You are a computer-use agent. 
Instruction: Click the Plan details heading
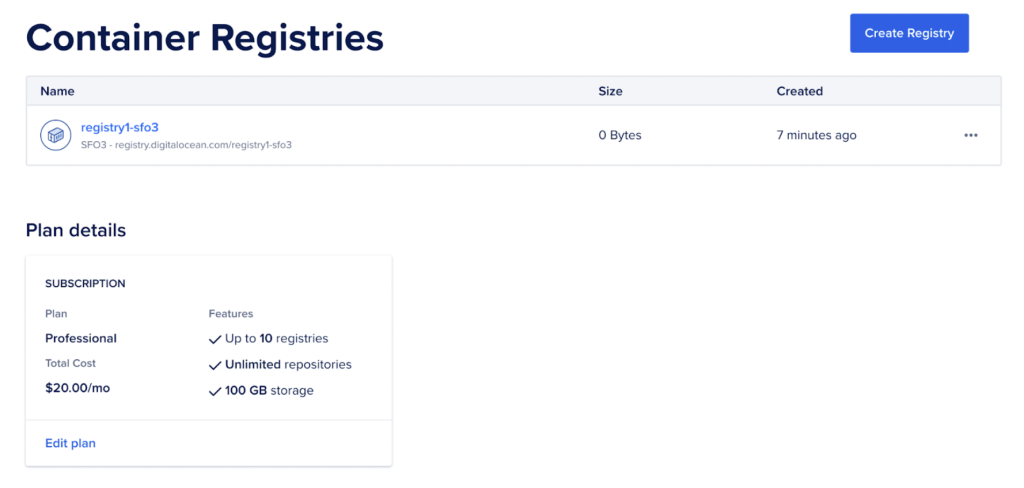coord(76,230)
